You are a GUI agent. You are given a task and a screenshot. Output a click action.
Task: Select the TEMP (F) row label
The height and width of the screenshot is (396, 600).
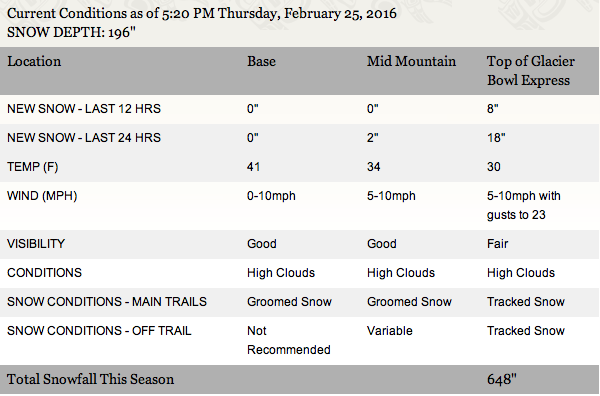tap(33, 167)
